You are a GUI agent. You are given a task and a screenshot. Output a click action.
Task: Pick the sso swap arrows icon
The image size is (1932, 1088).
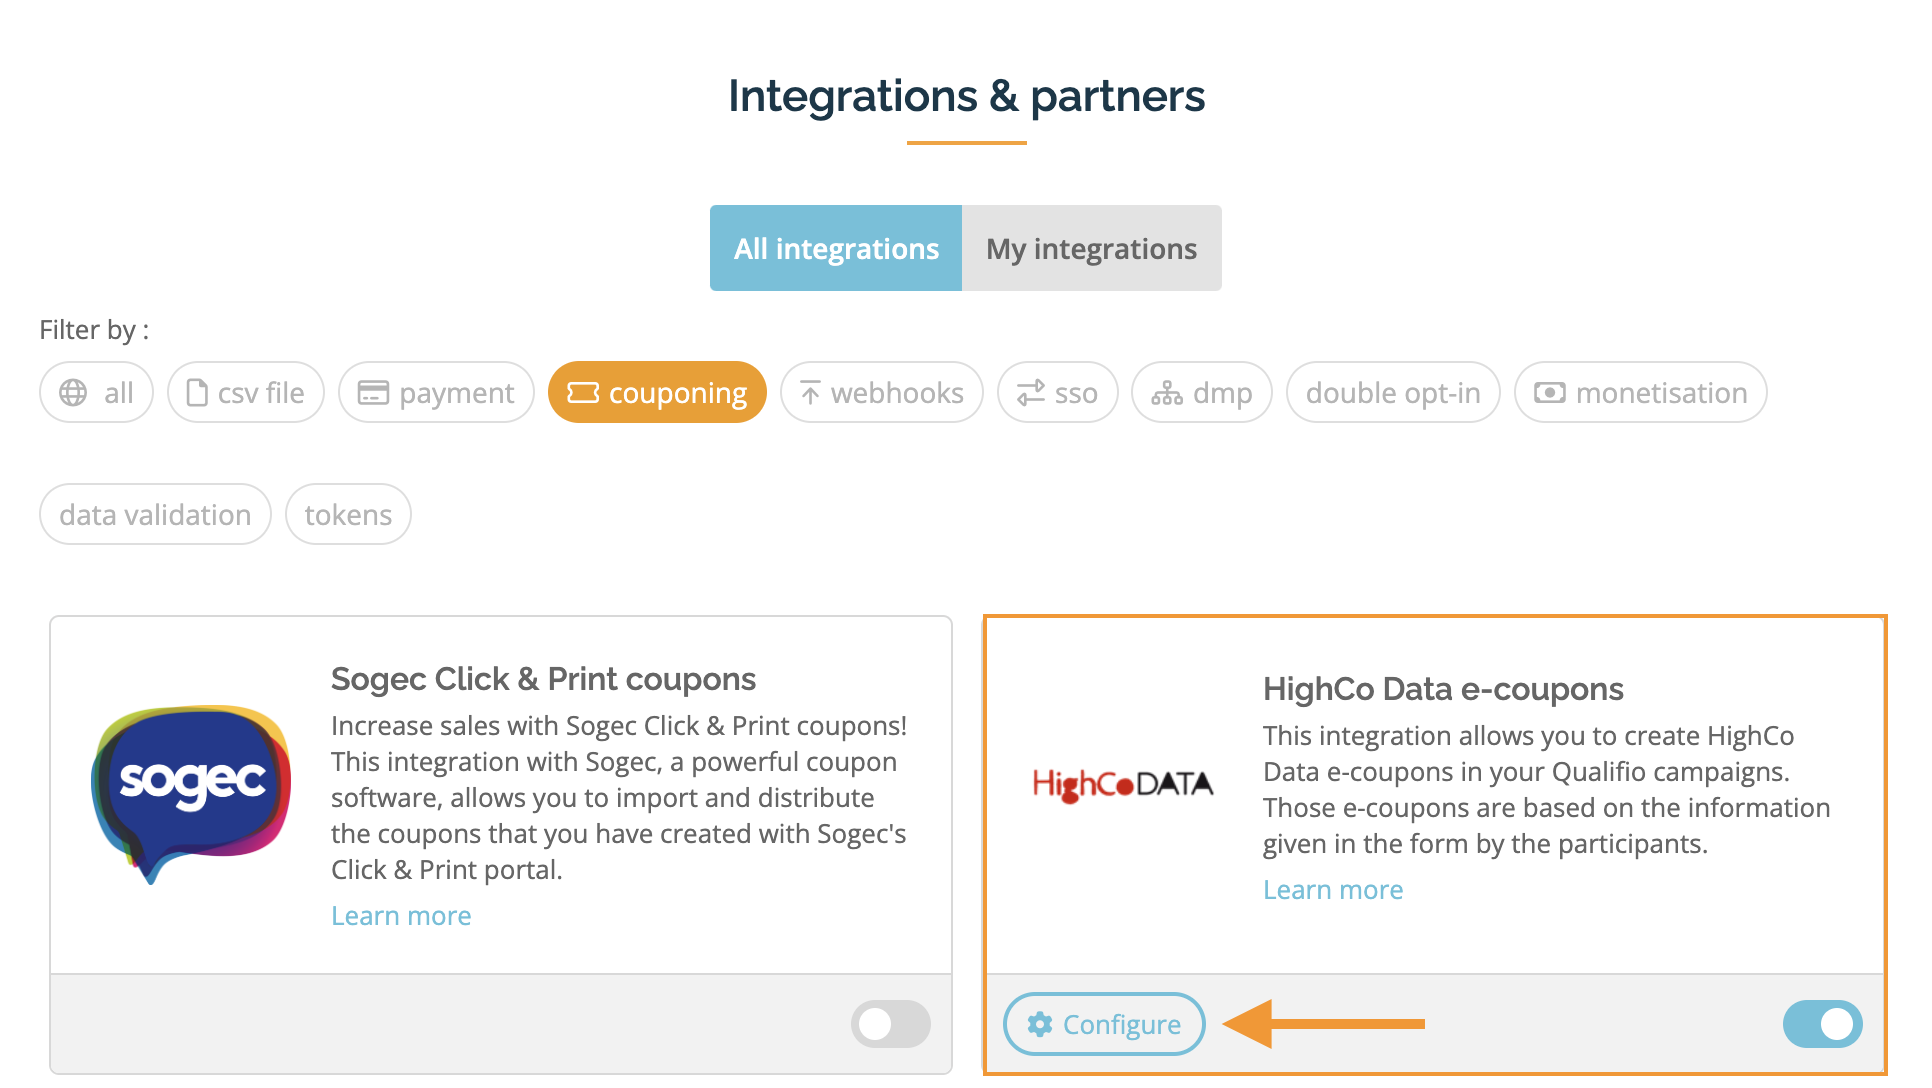point(1031,393)
